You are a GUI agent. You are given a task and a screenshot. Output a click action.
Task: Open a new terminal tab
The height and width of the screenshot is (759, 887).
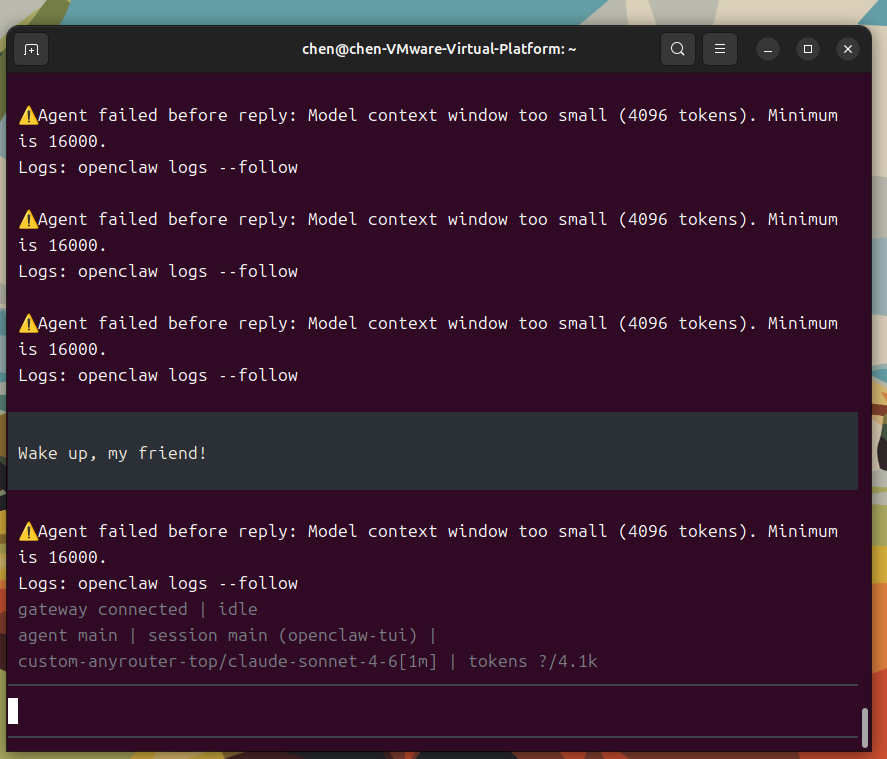click(31, 50)
